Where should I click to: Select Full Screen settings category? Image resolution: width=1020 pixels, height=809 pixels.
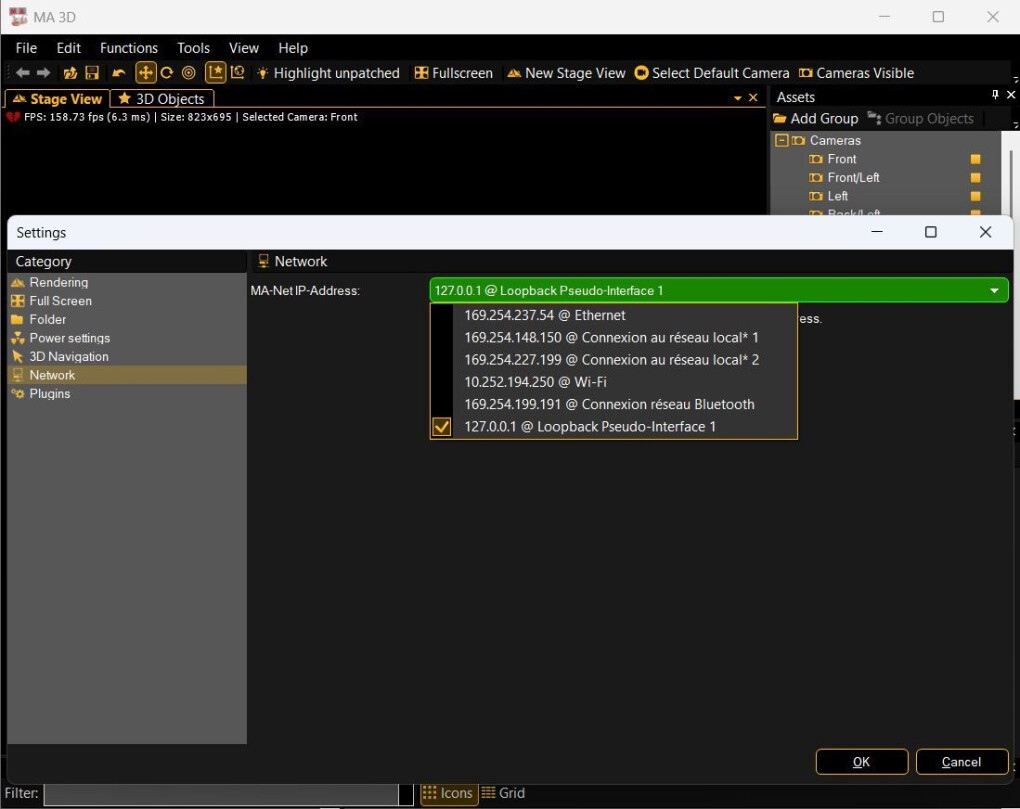point(127,301)
